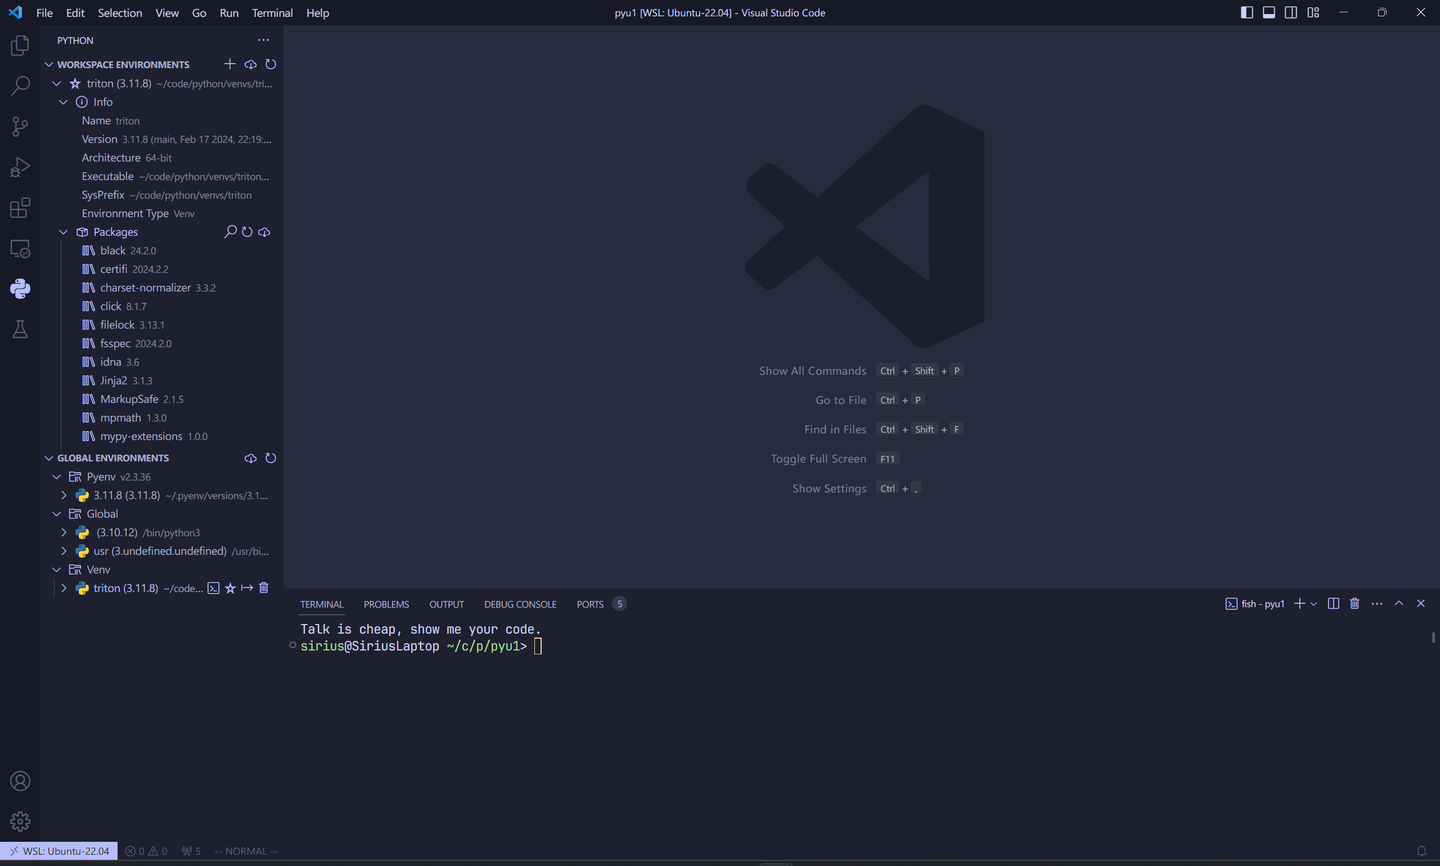Expand the Pyenv 3.11.8 environment entry

64,495
